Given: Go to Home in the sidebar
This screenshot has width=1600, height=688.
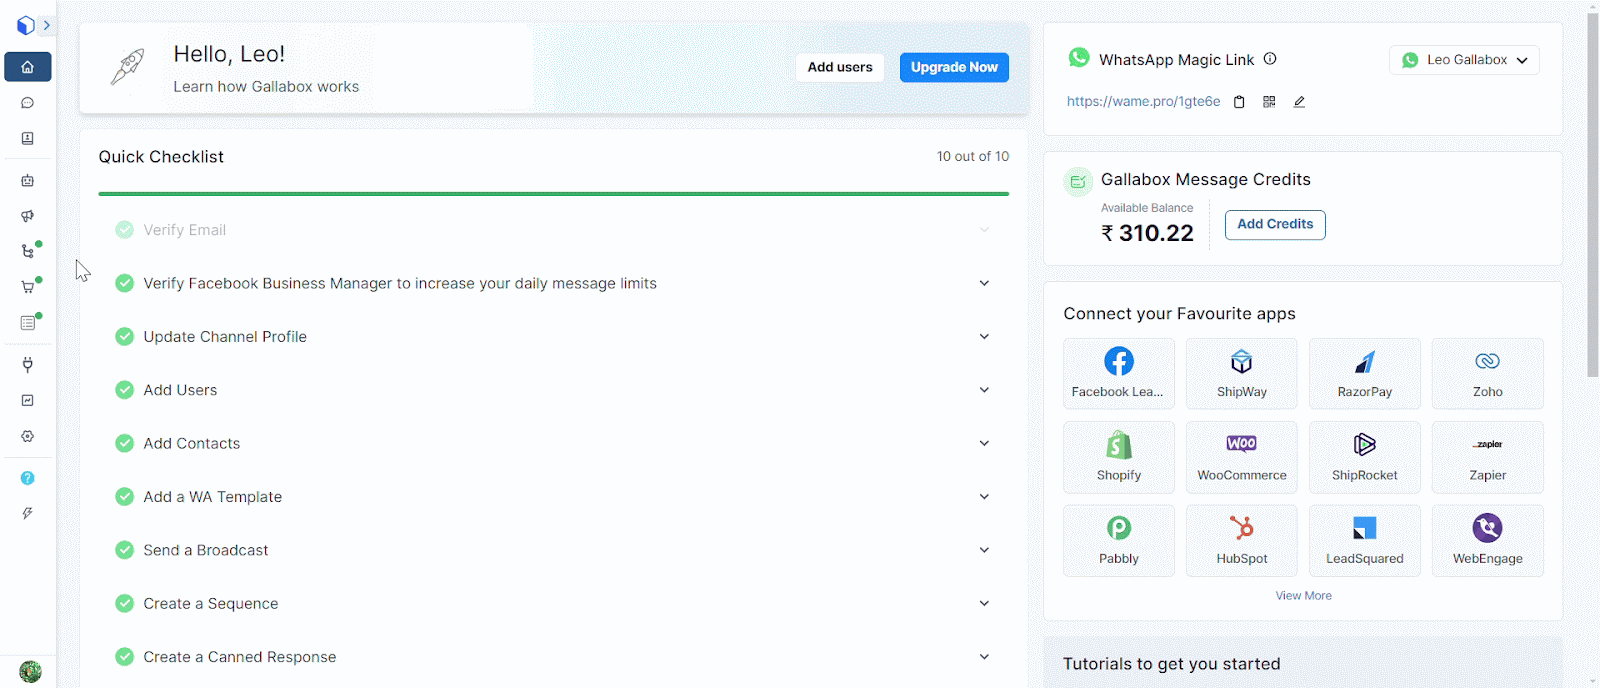Looking at the screenshot, I should (x=28, y=67).
